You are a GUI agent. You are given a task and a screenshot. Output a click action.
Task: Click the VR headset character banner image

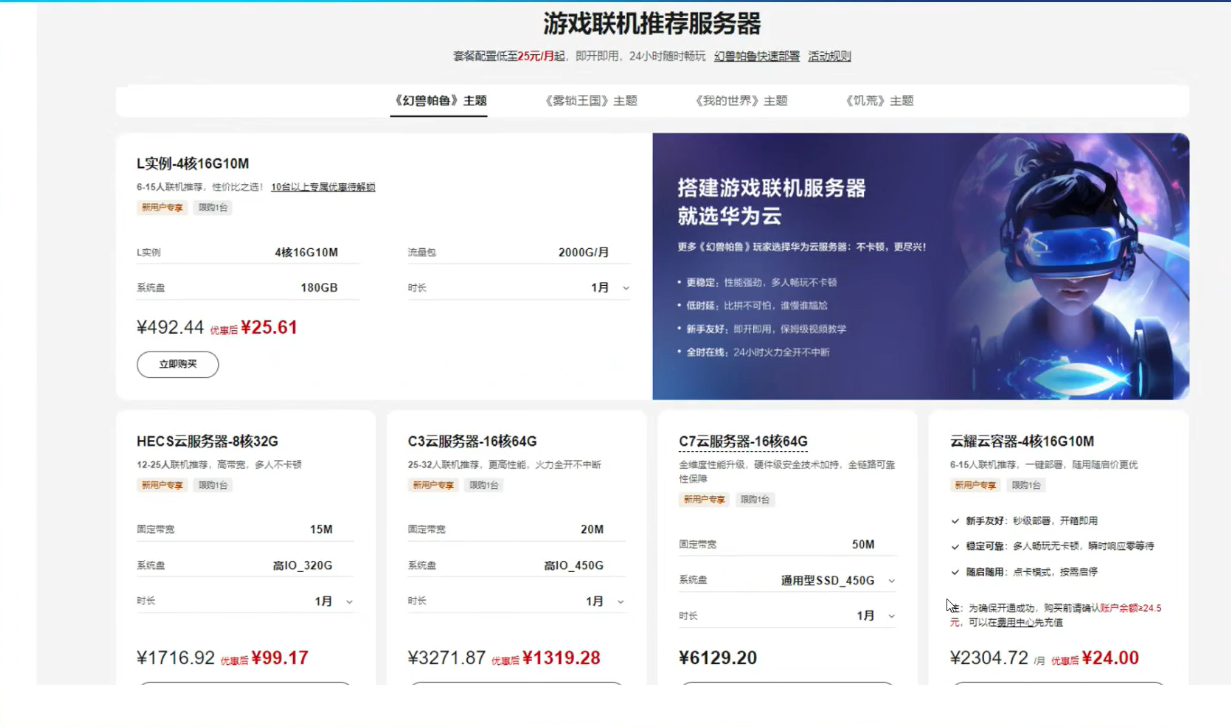pyautogui.click(x=921, y=266)
